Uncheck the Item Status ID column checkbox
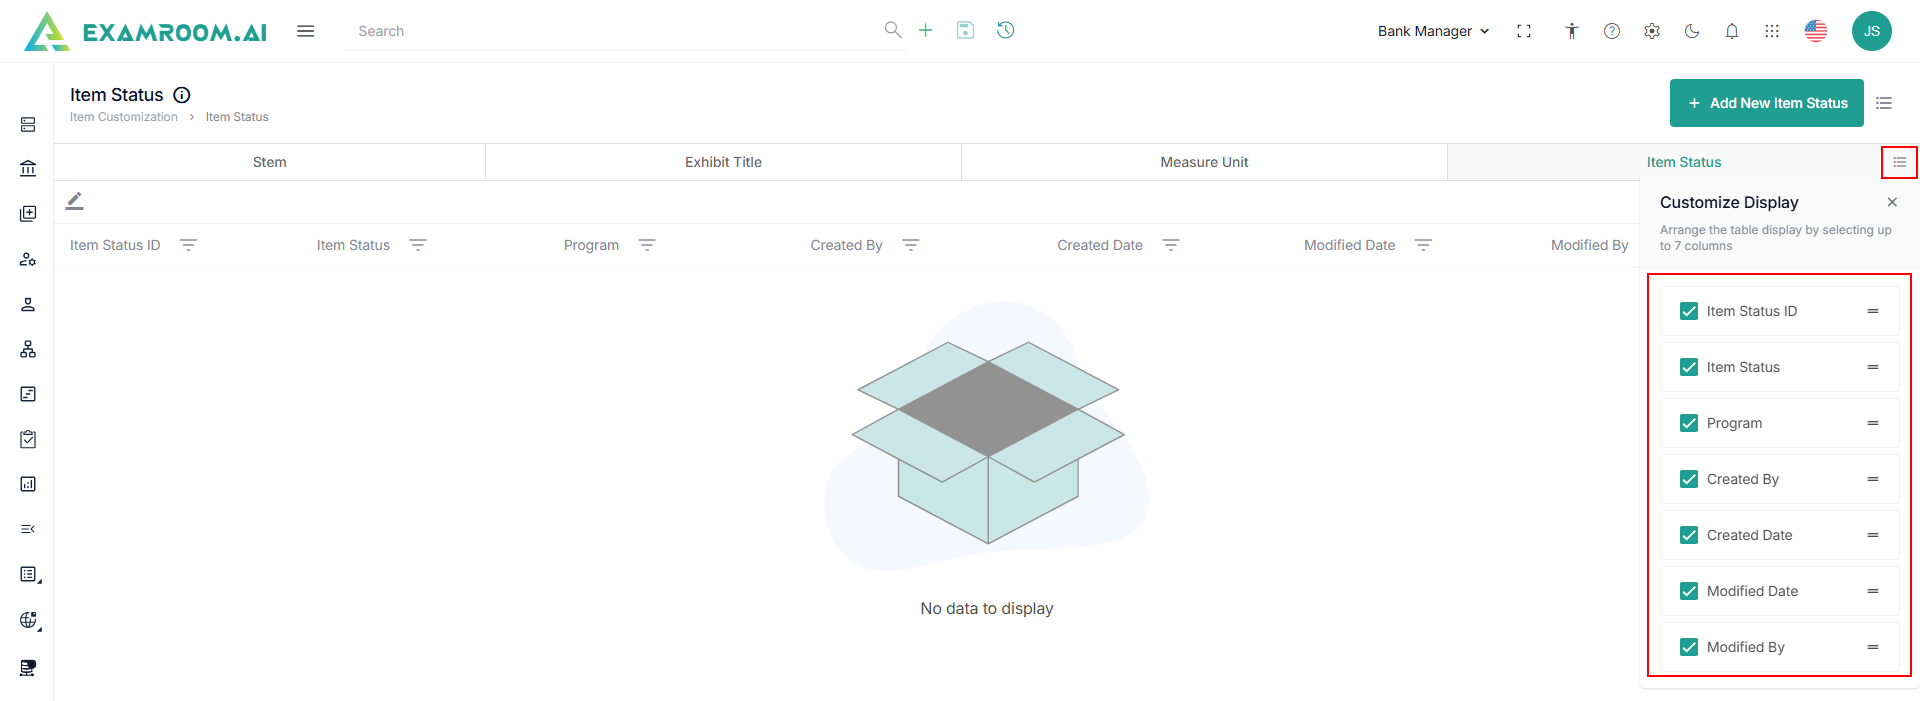Viewport: 1920px width, 701px height. click(x=1689, y=311)
